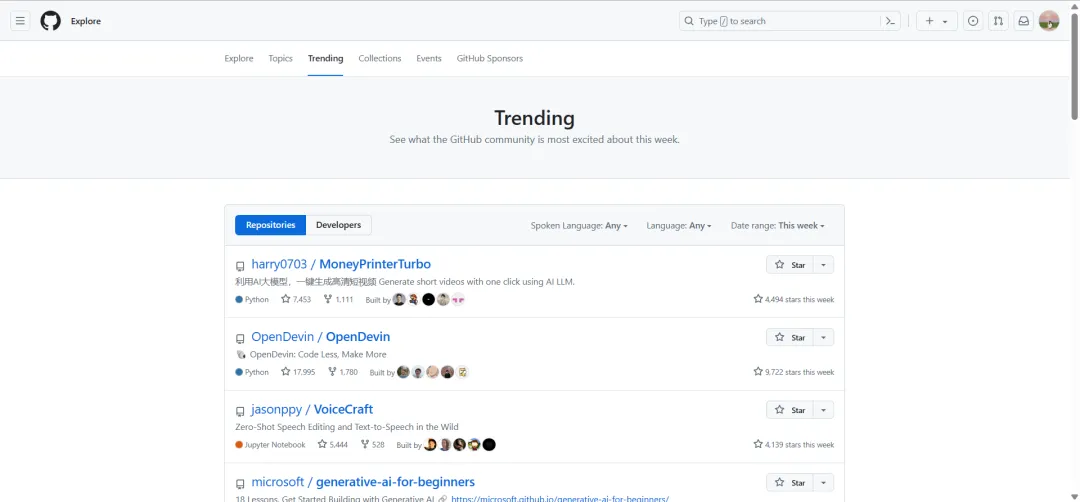1080x502 pixels.
Task: Click first contributor avatar of VoiceCraft
Action: point(430,445)
